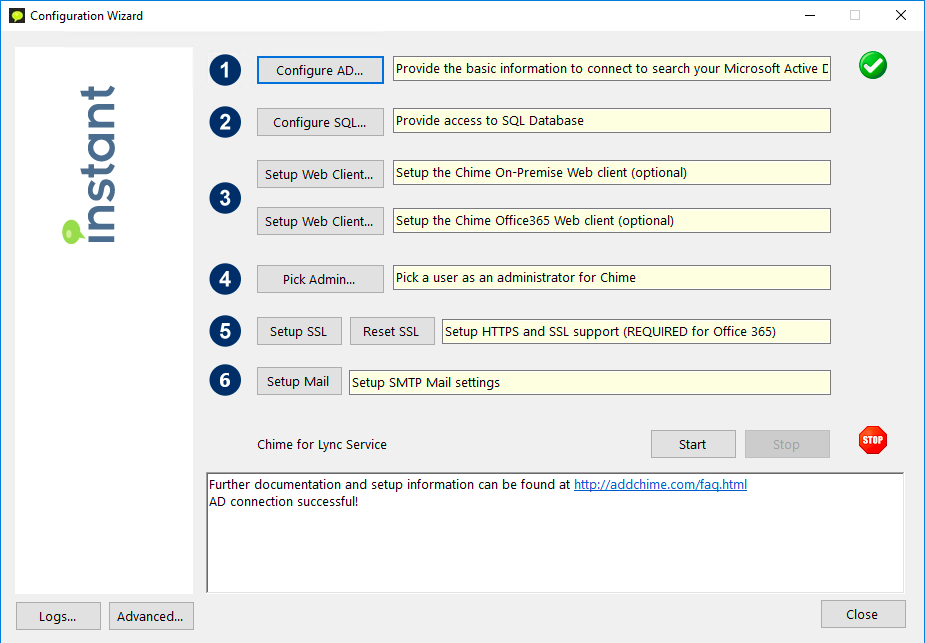The width and height of the screenshot is (925, 643).
Task: Click the Close button at bottom right
Action: pos(863,614)
